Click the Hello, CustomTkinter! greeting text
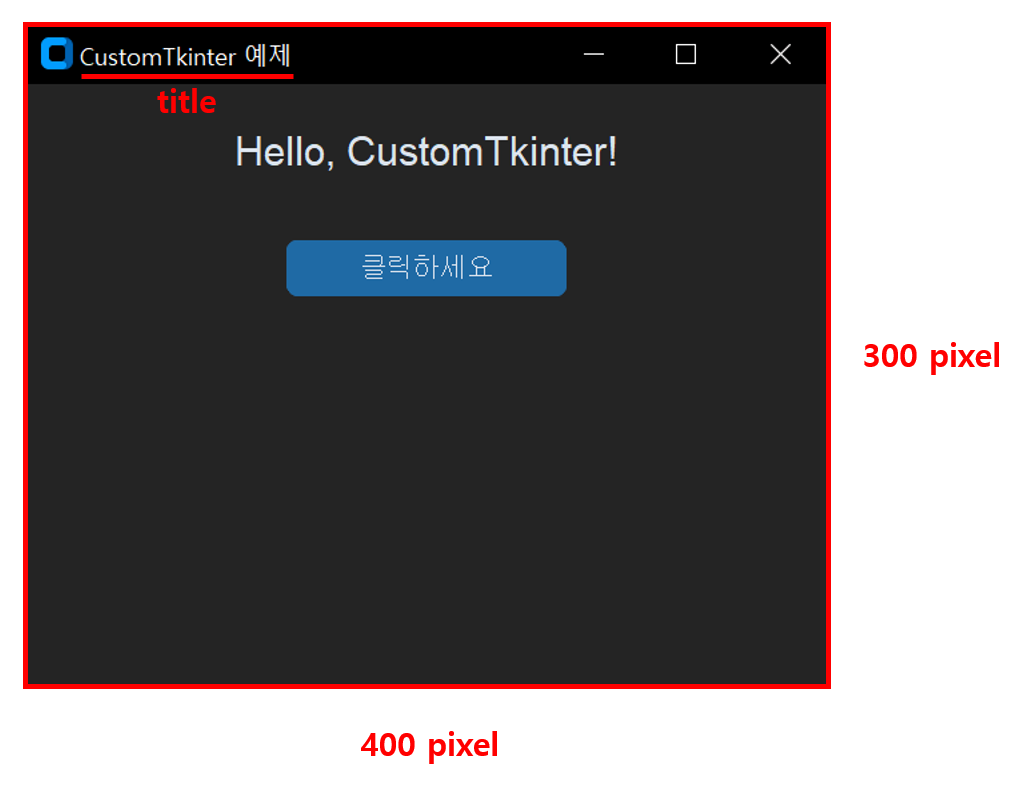Screen dimensions: 1031x785 point(426,151)
